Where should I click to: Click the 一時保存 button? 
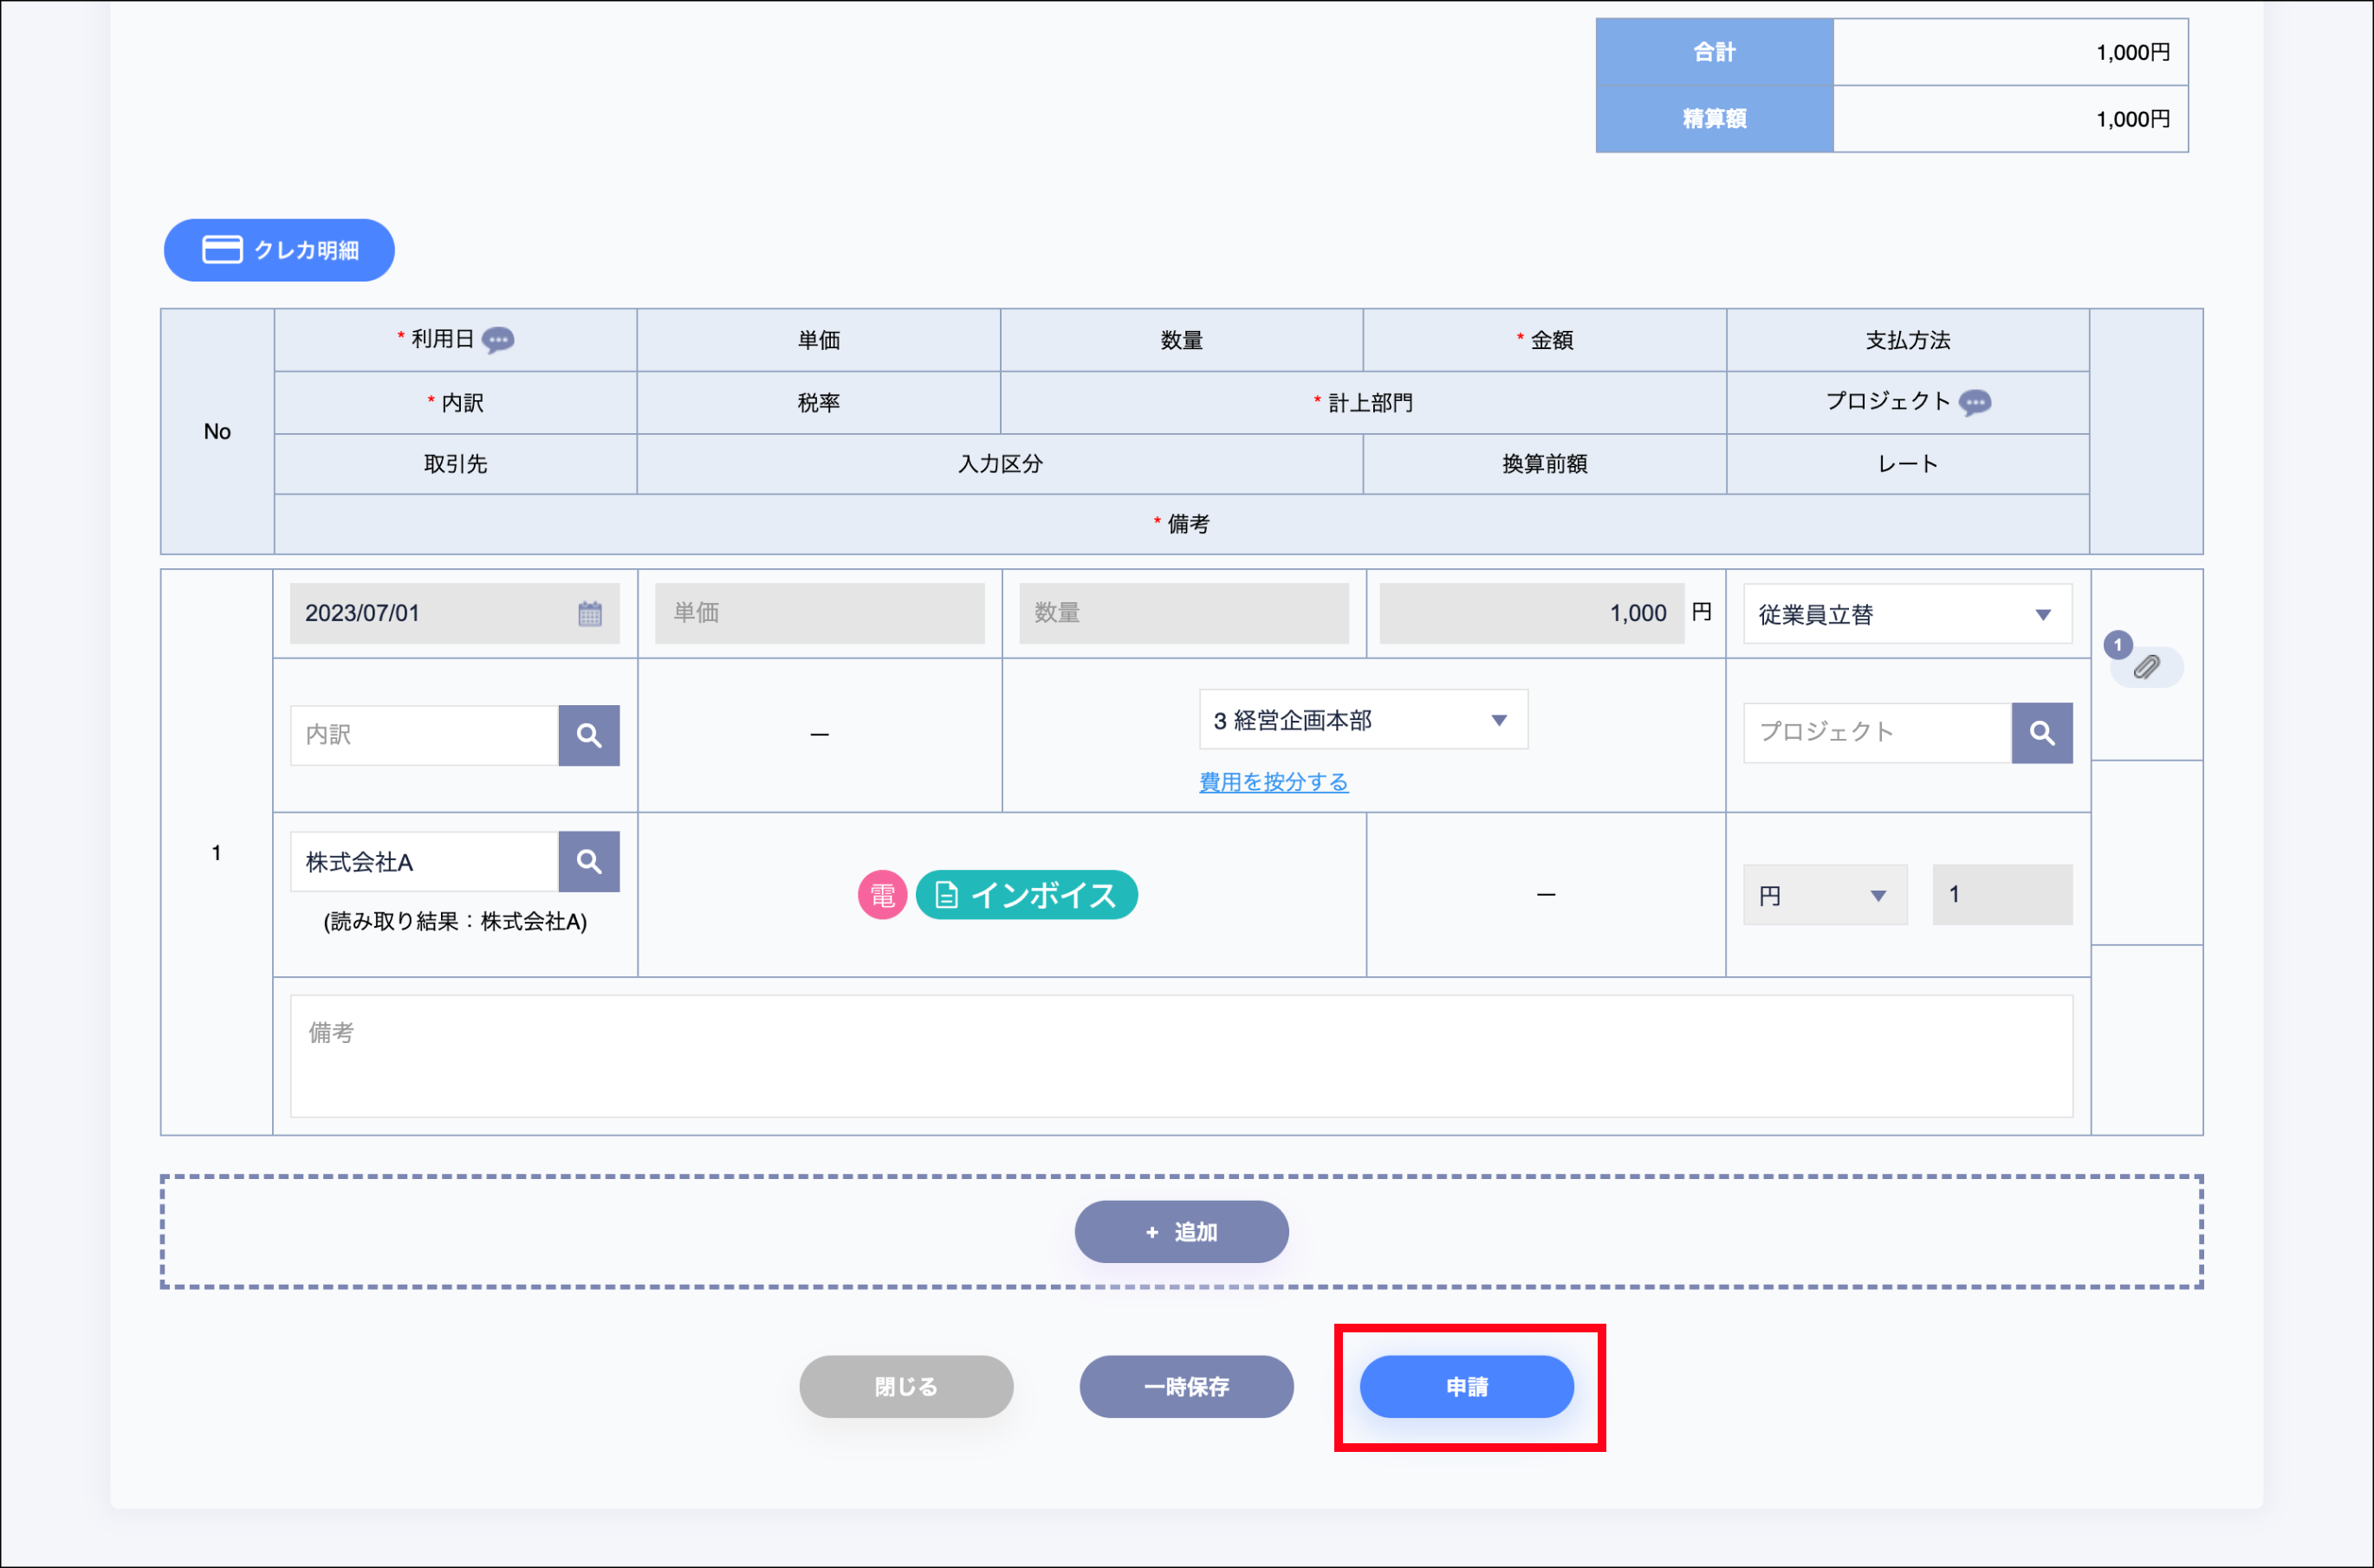coord(1186,1386)
